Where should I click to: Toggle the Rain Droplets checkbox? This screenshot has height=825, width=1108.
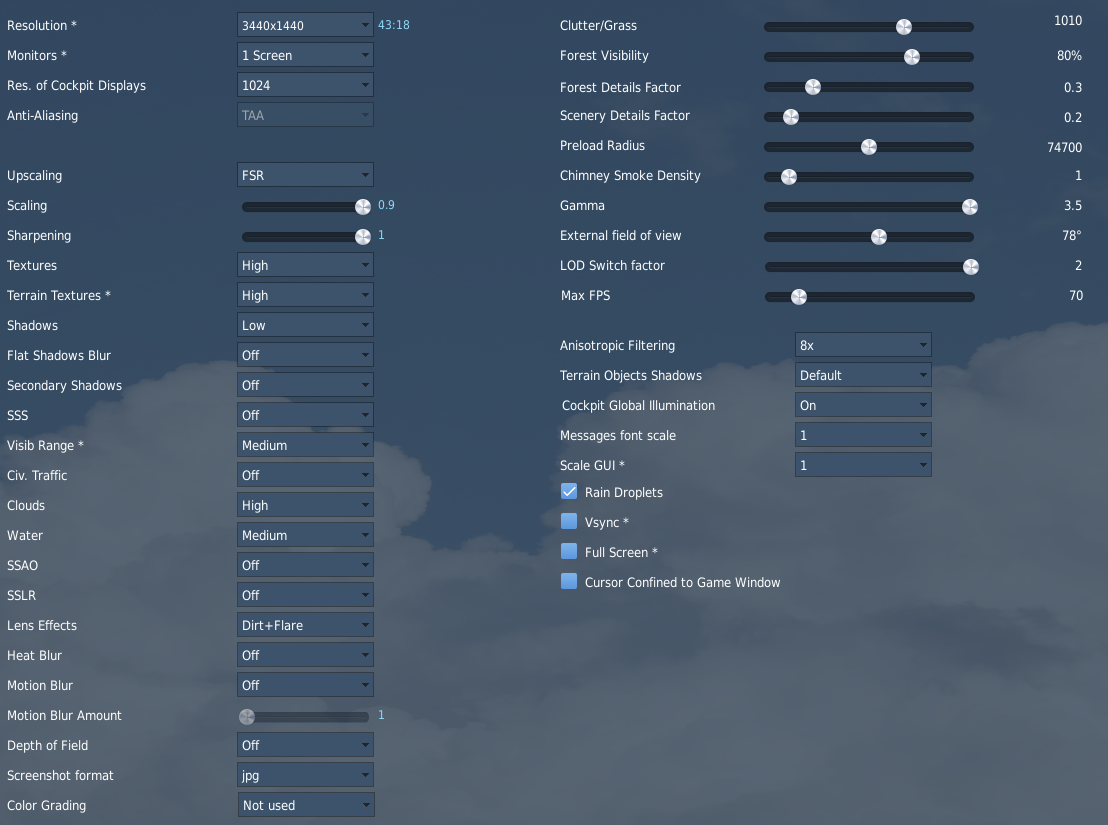point(569,492)
